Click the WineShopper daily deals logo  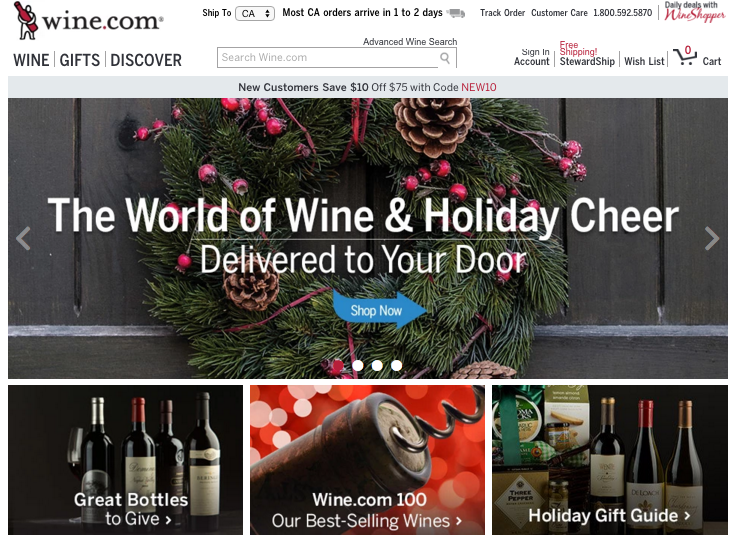tap(694, 12)
